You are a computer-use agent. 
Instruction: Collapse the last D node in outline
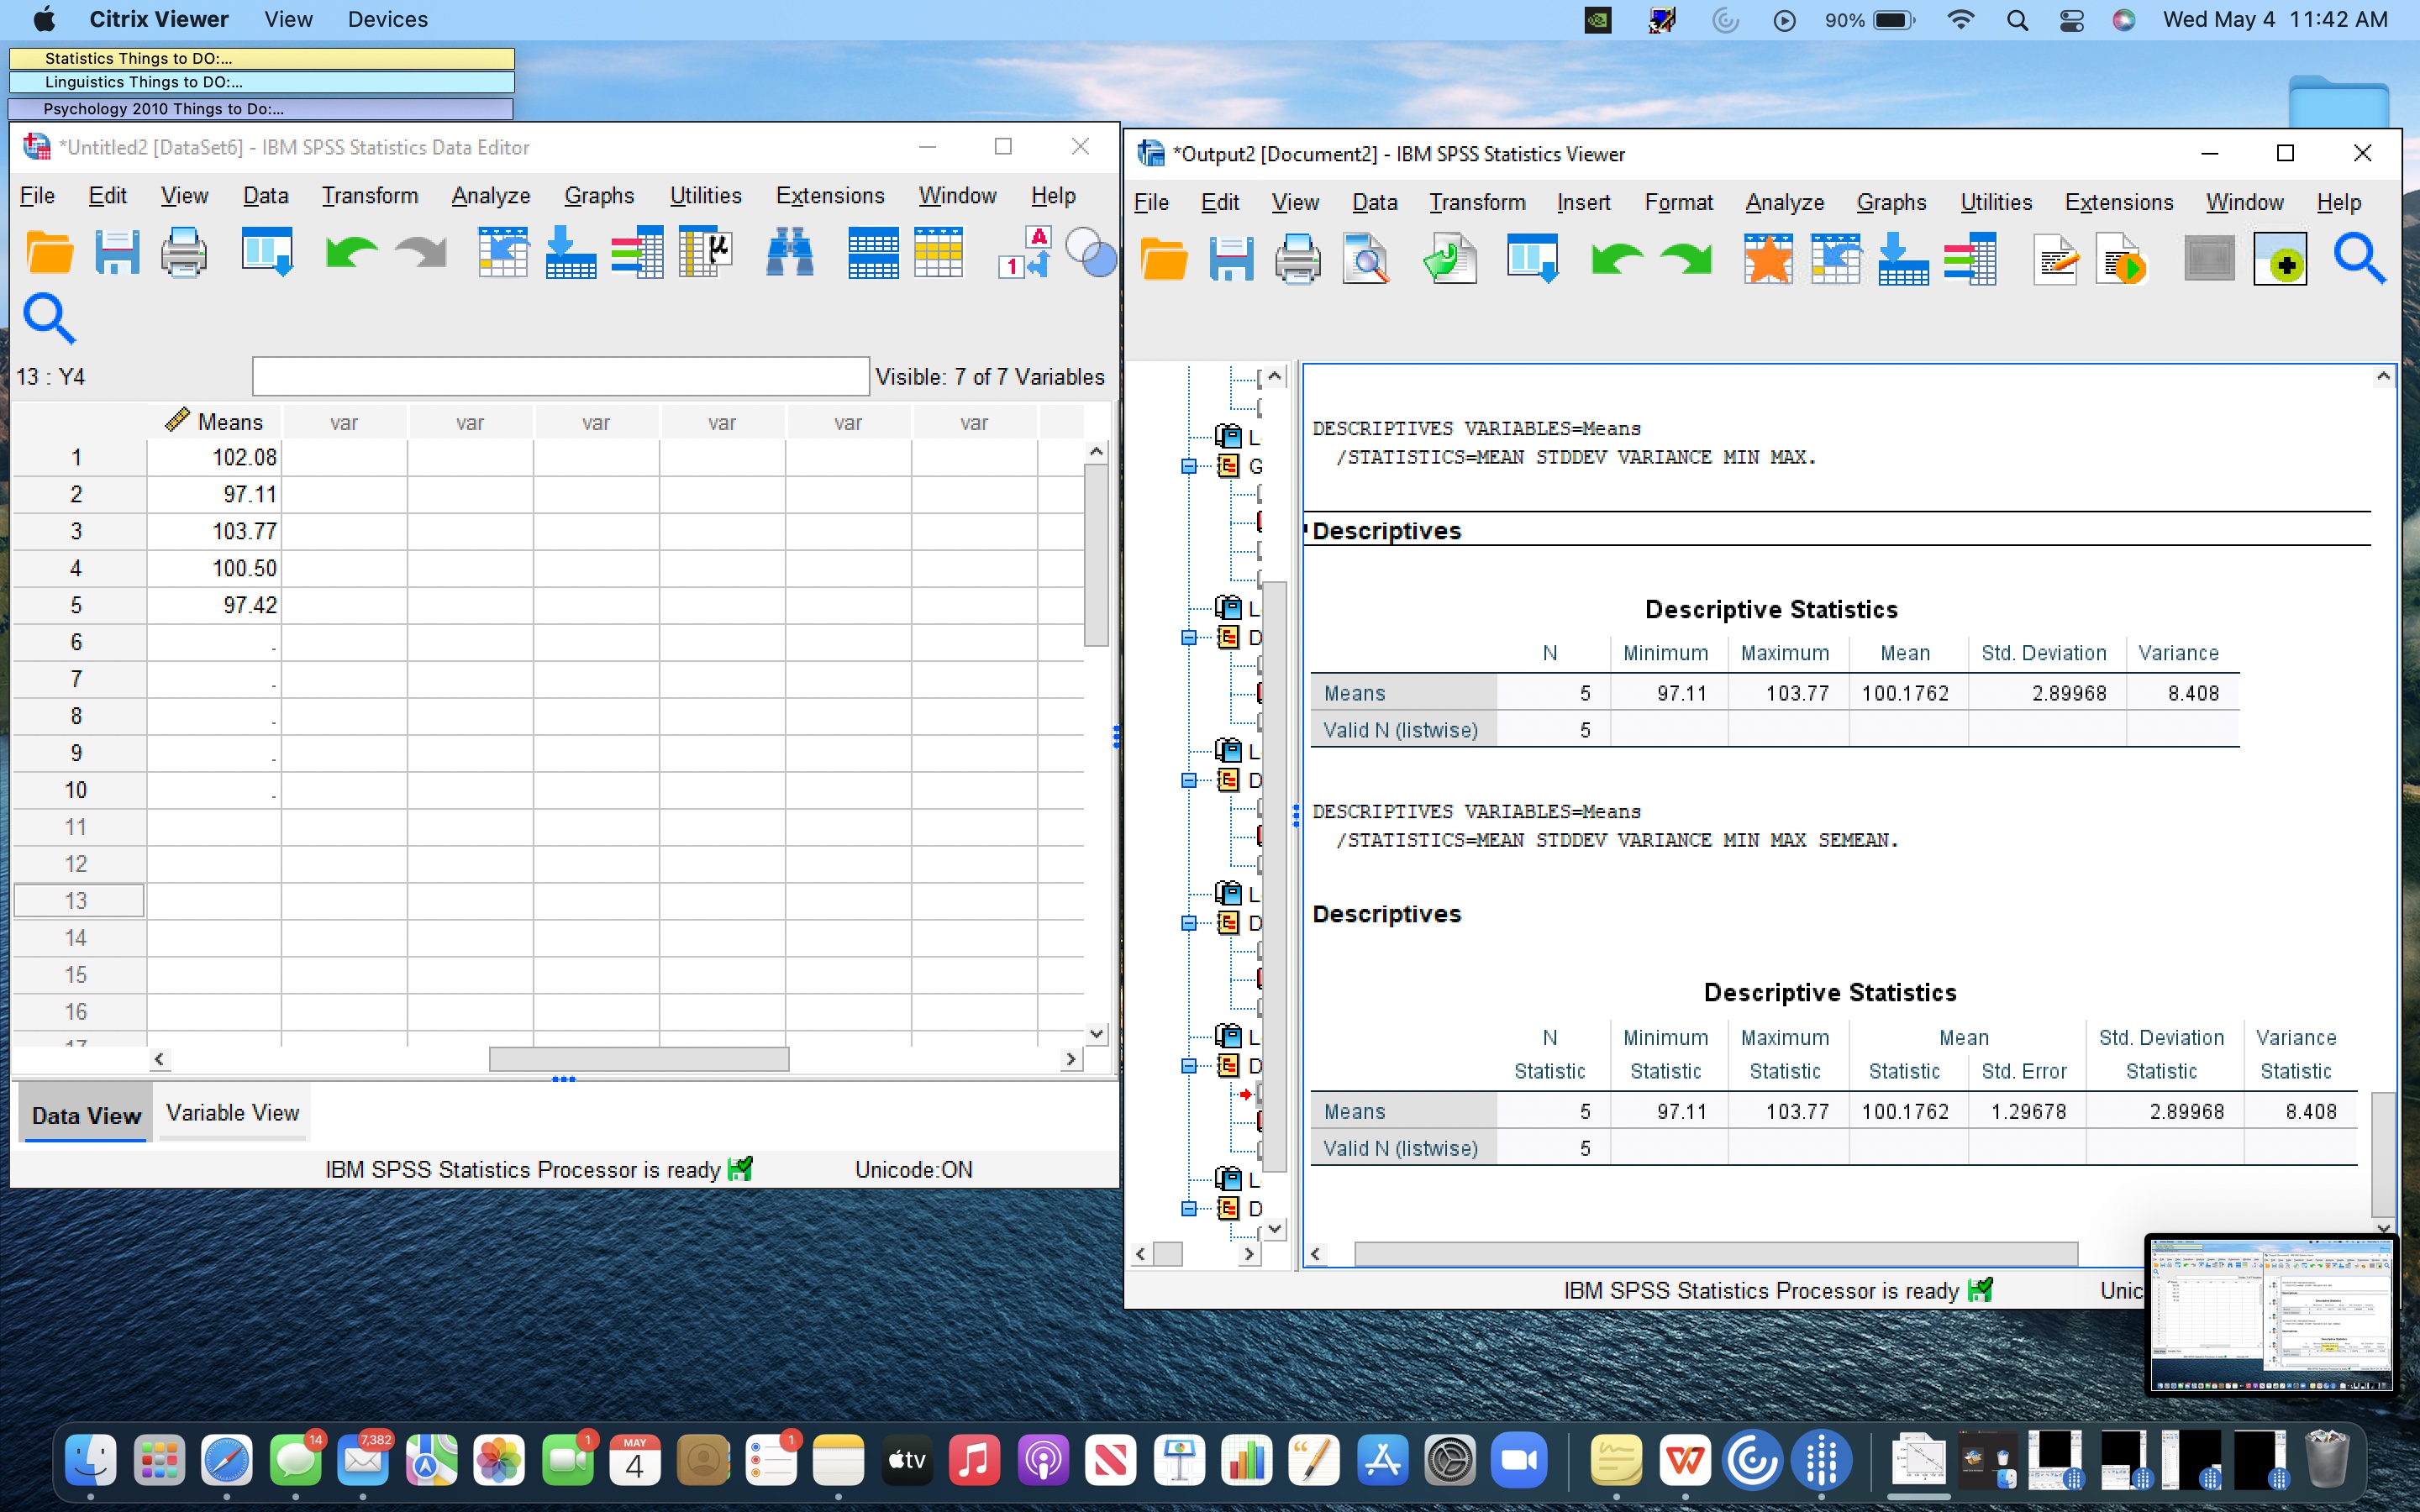click(x=1189, y=1208)
